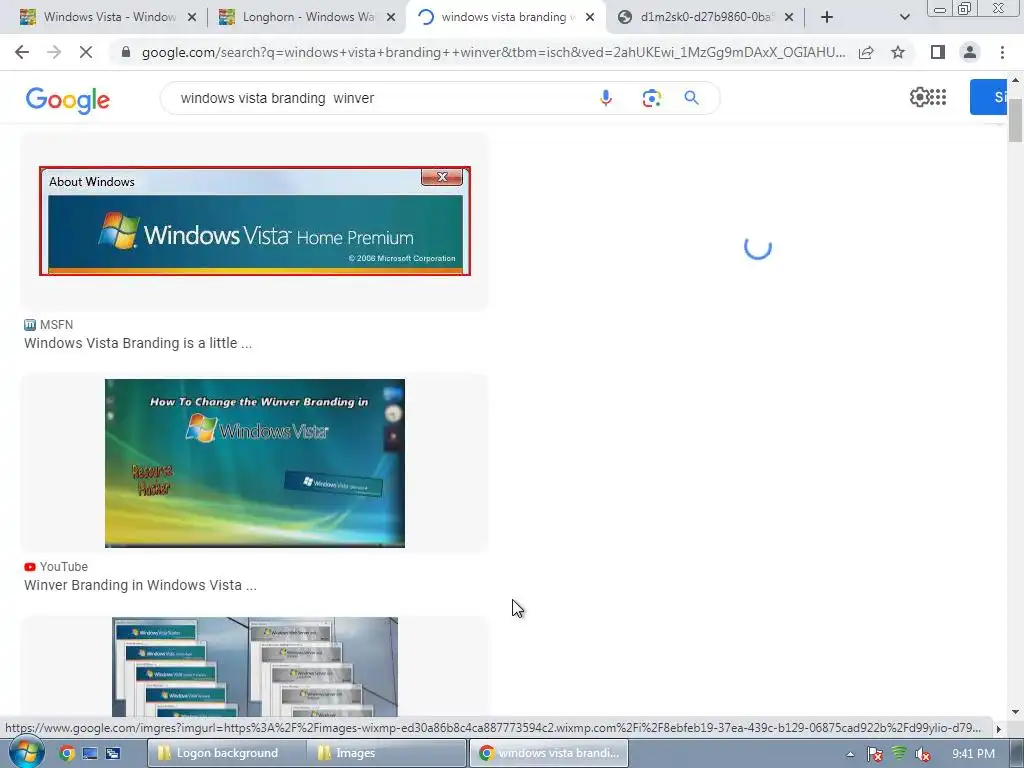The image size is (1024, 768).
Task: Click the Google logo
Action: click(x=67, y=100)
